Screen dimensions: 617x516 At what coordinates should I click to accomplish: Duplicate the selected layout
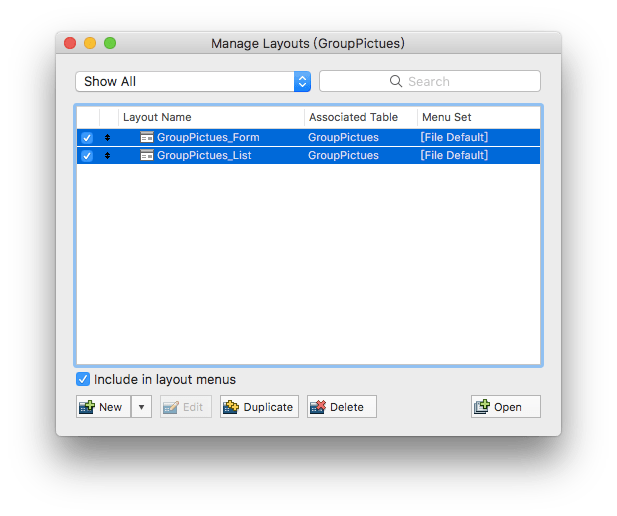259,407
